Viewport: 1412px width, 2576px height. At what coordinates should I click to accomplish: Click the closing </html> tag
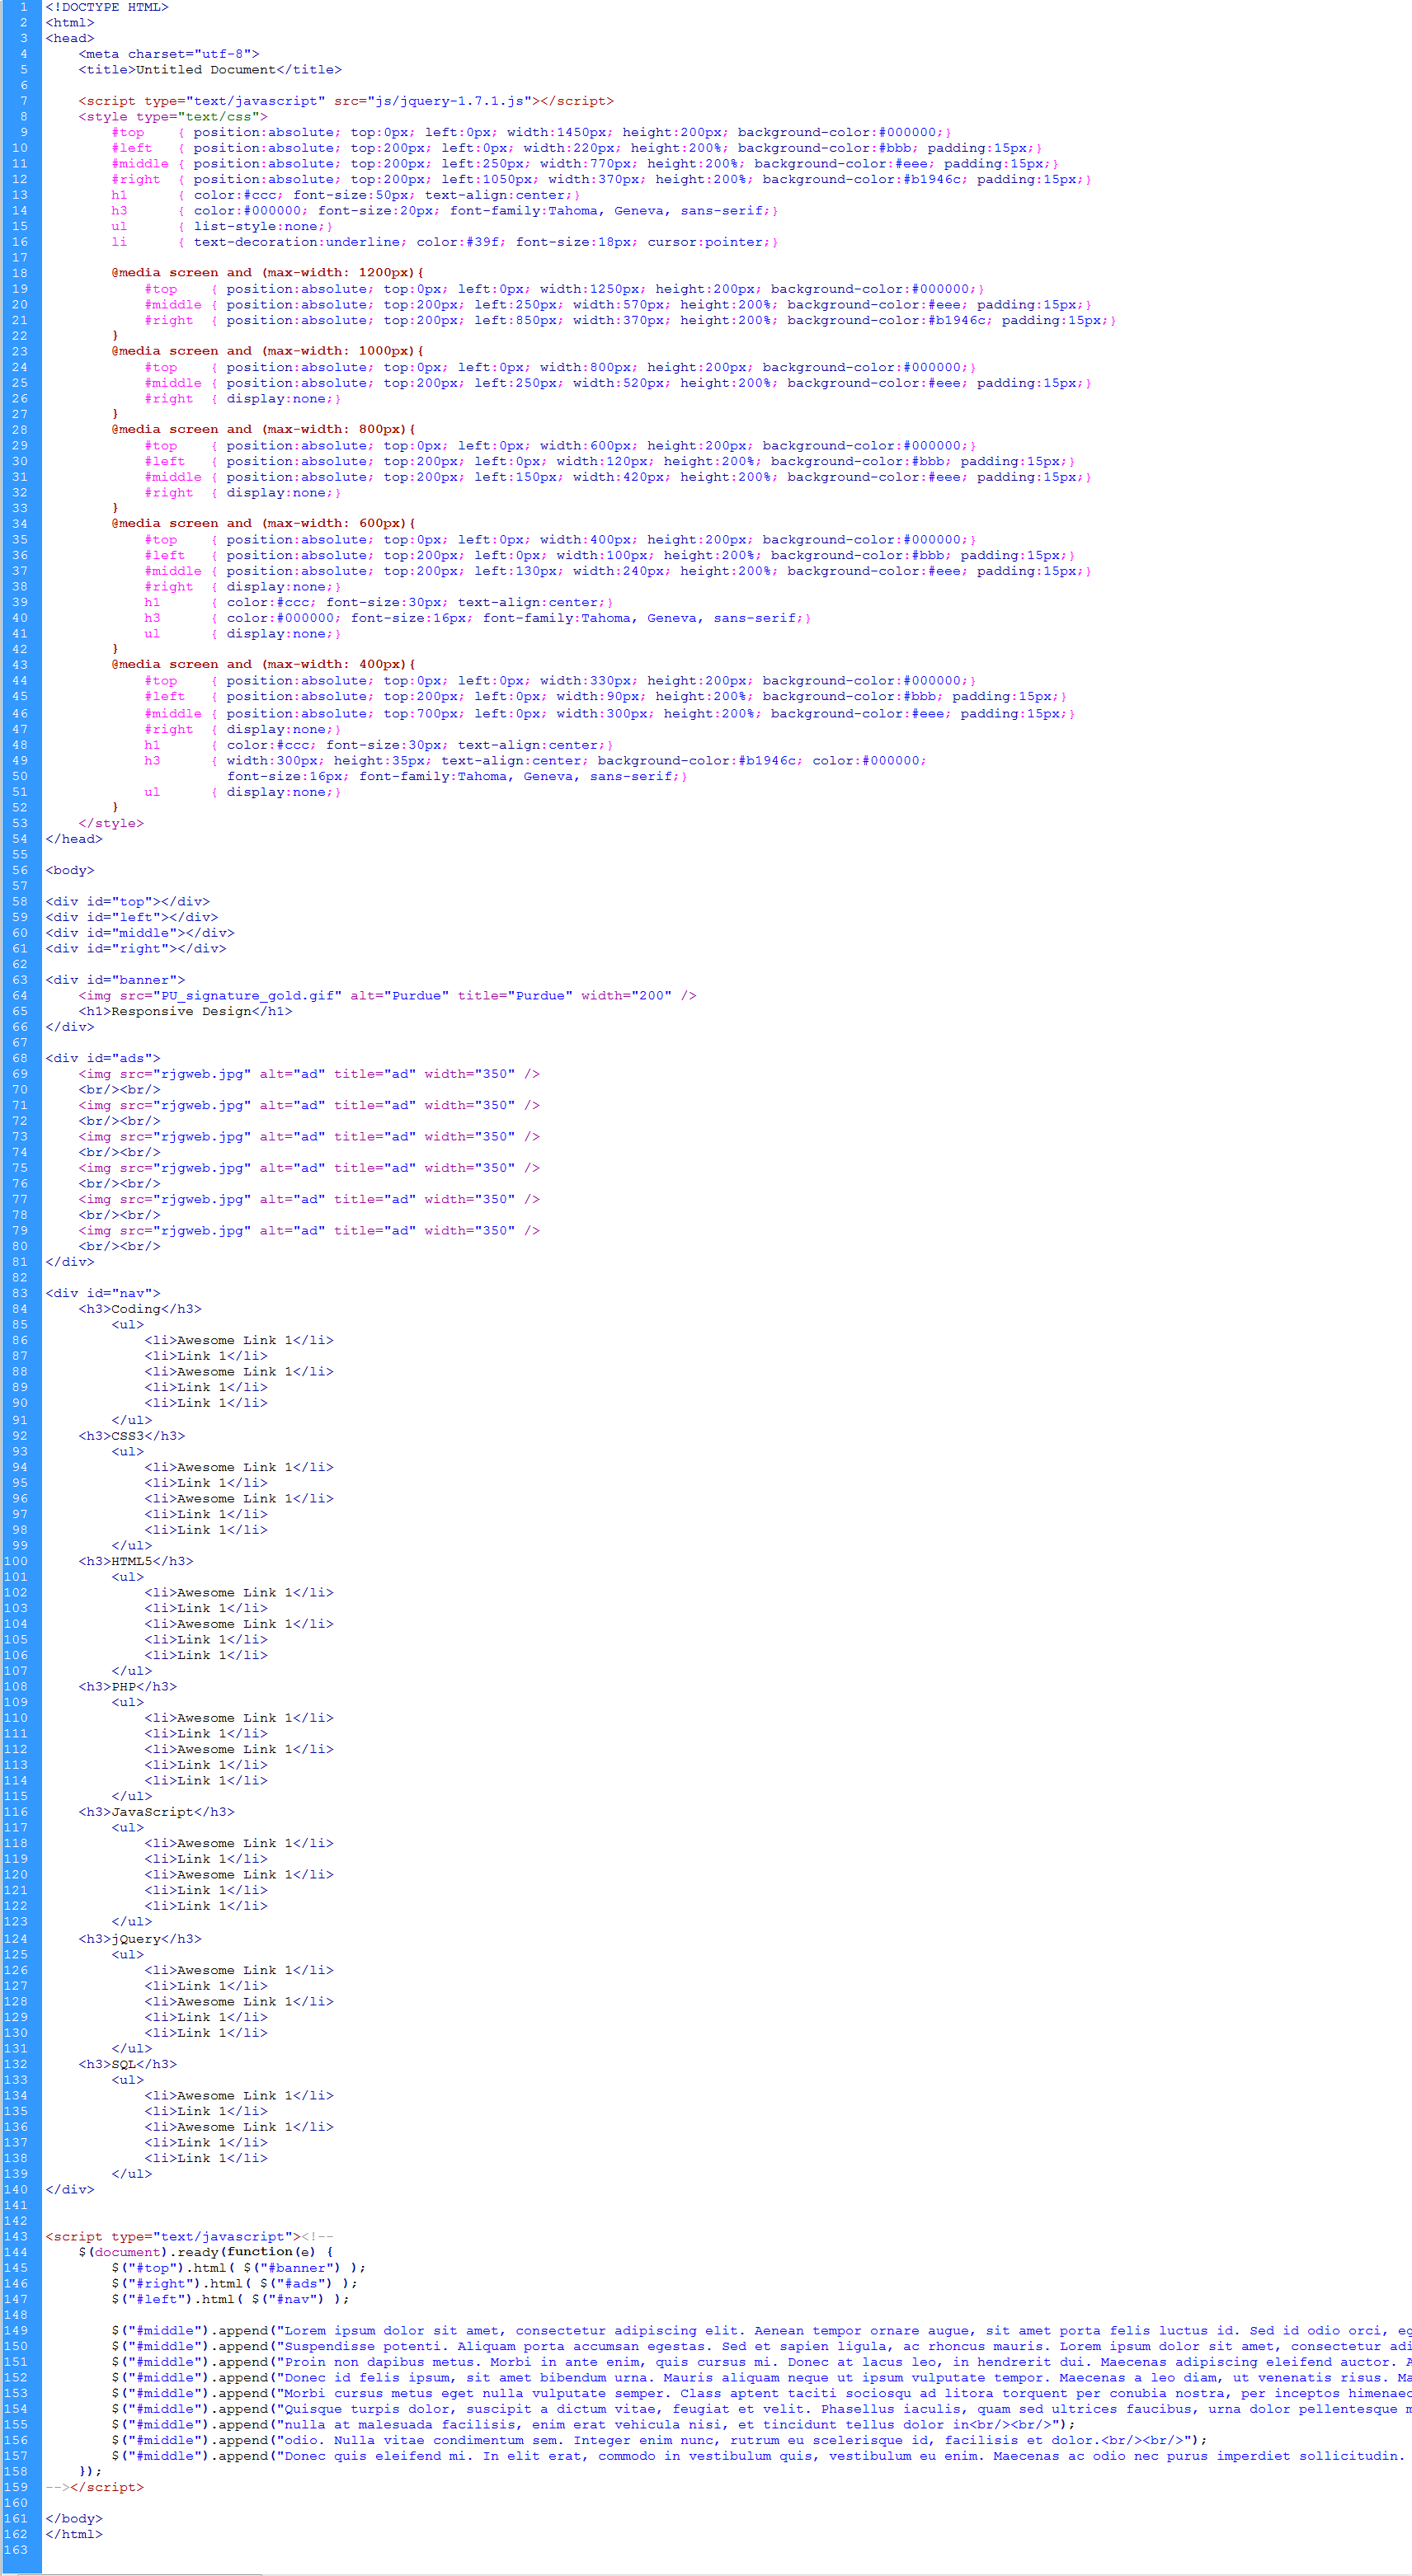[74, 2534]
